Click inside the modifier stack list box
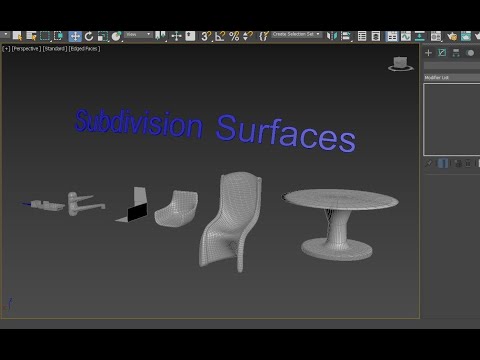 coord(452,119)
